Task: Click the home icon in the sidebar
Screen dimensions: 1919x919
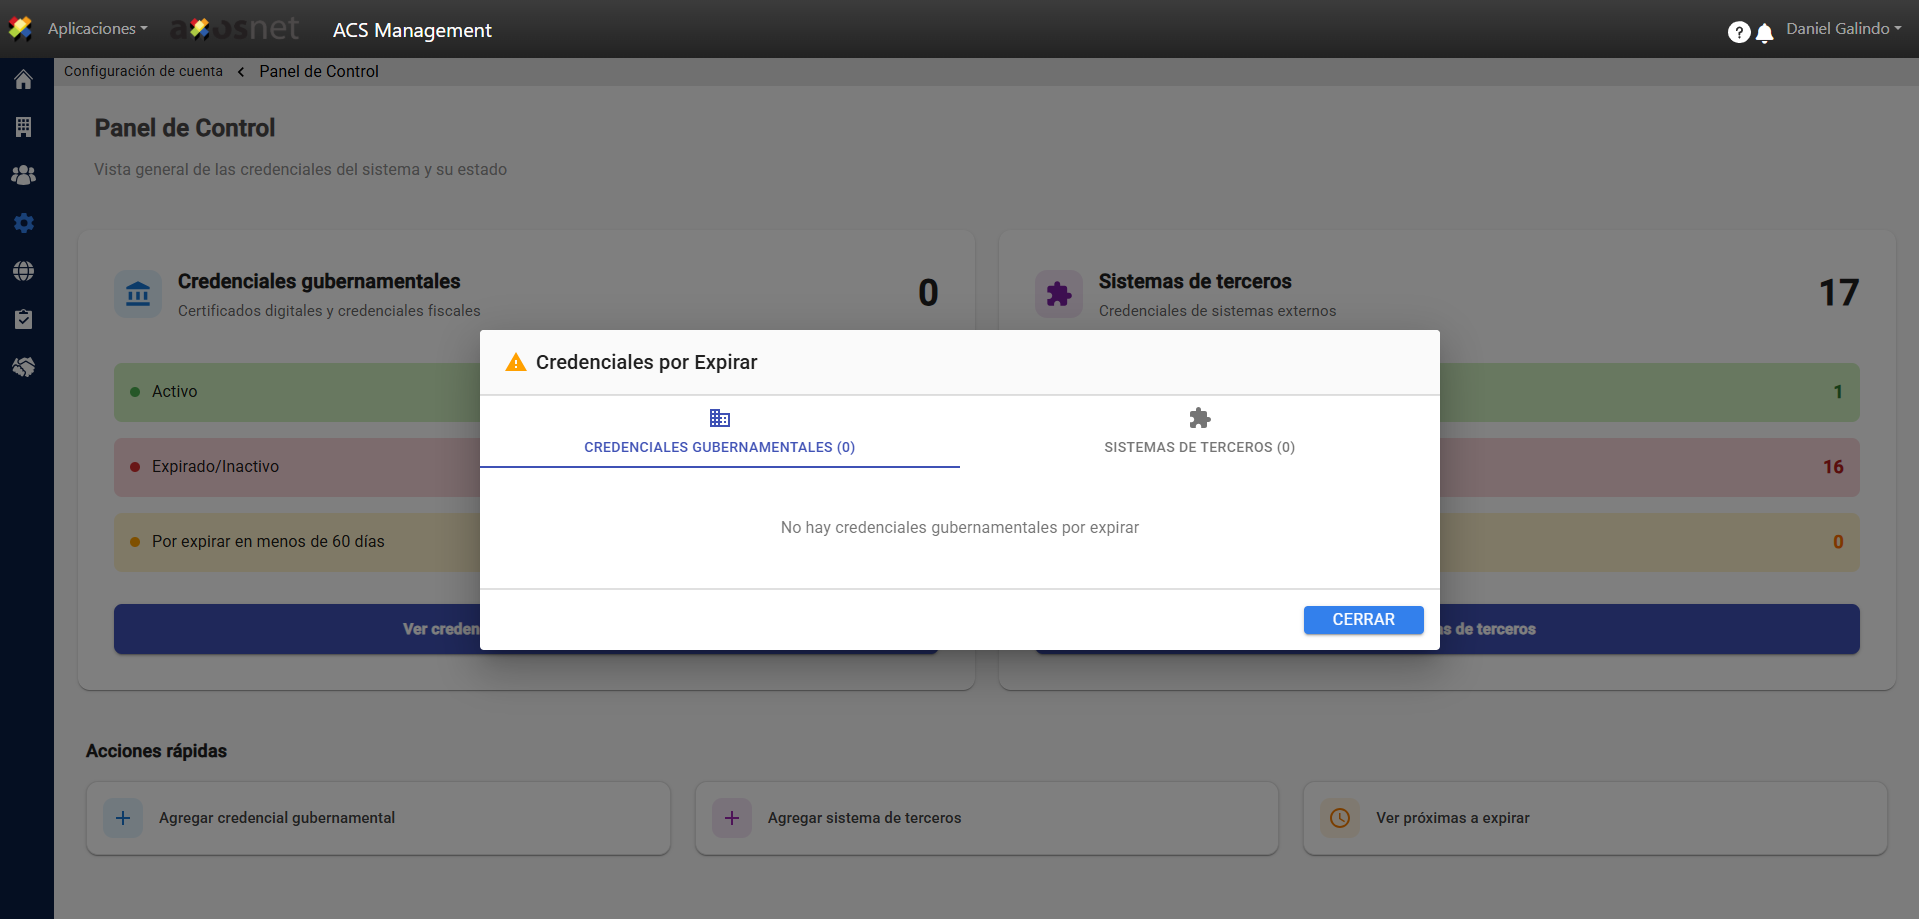Action: (23, 80)
